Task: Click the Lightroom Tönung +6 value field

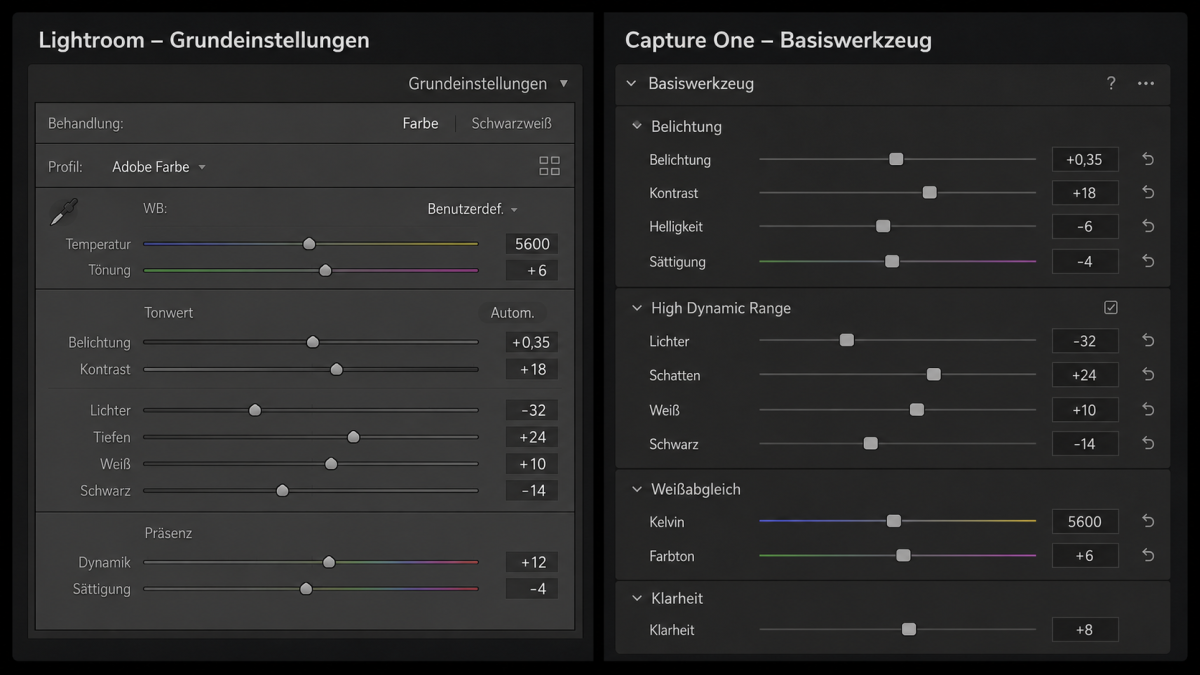Action: point(532,270)
